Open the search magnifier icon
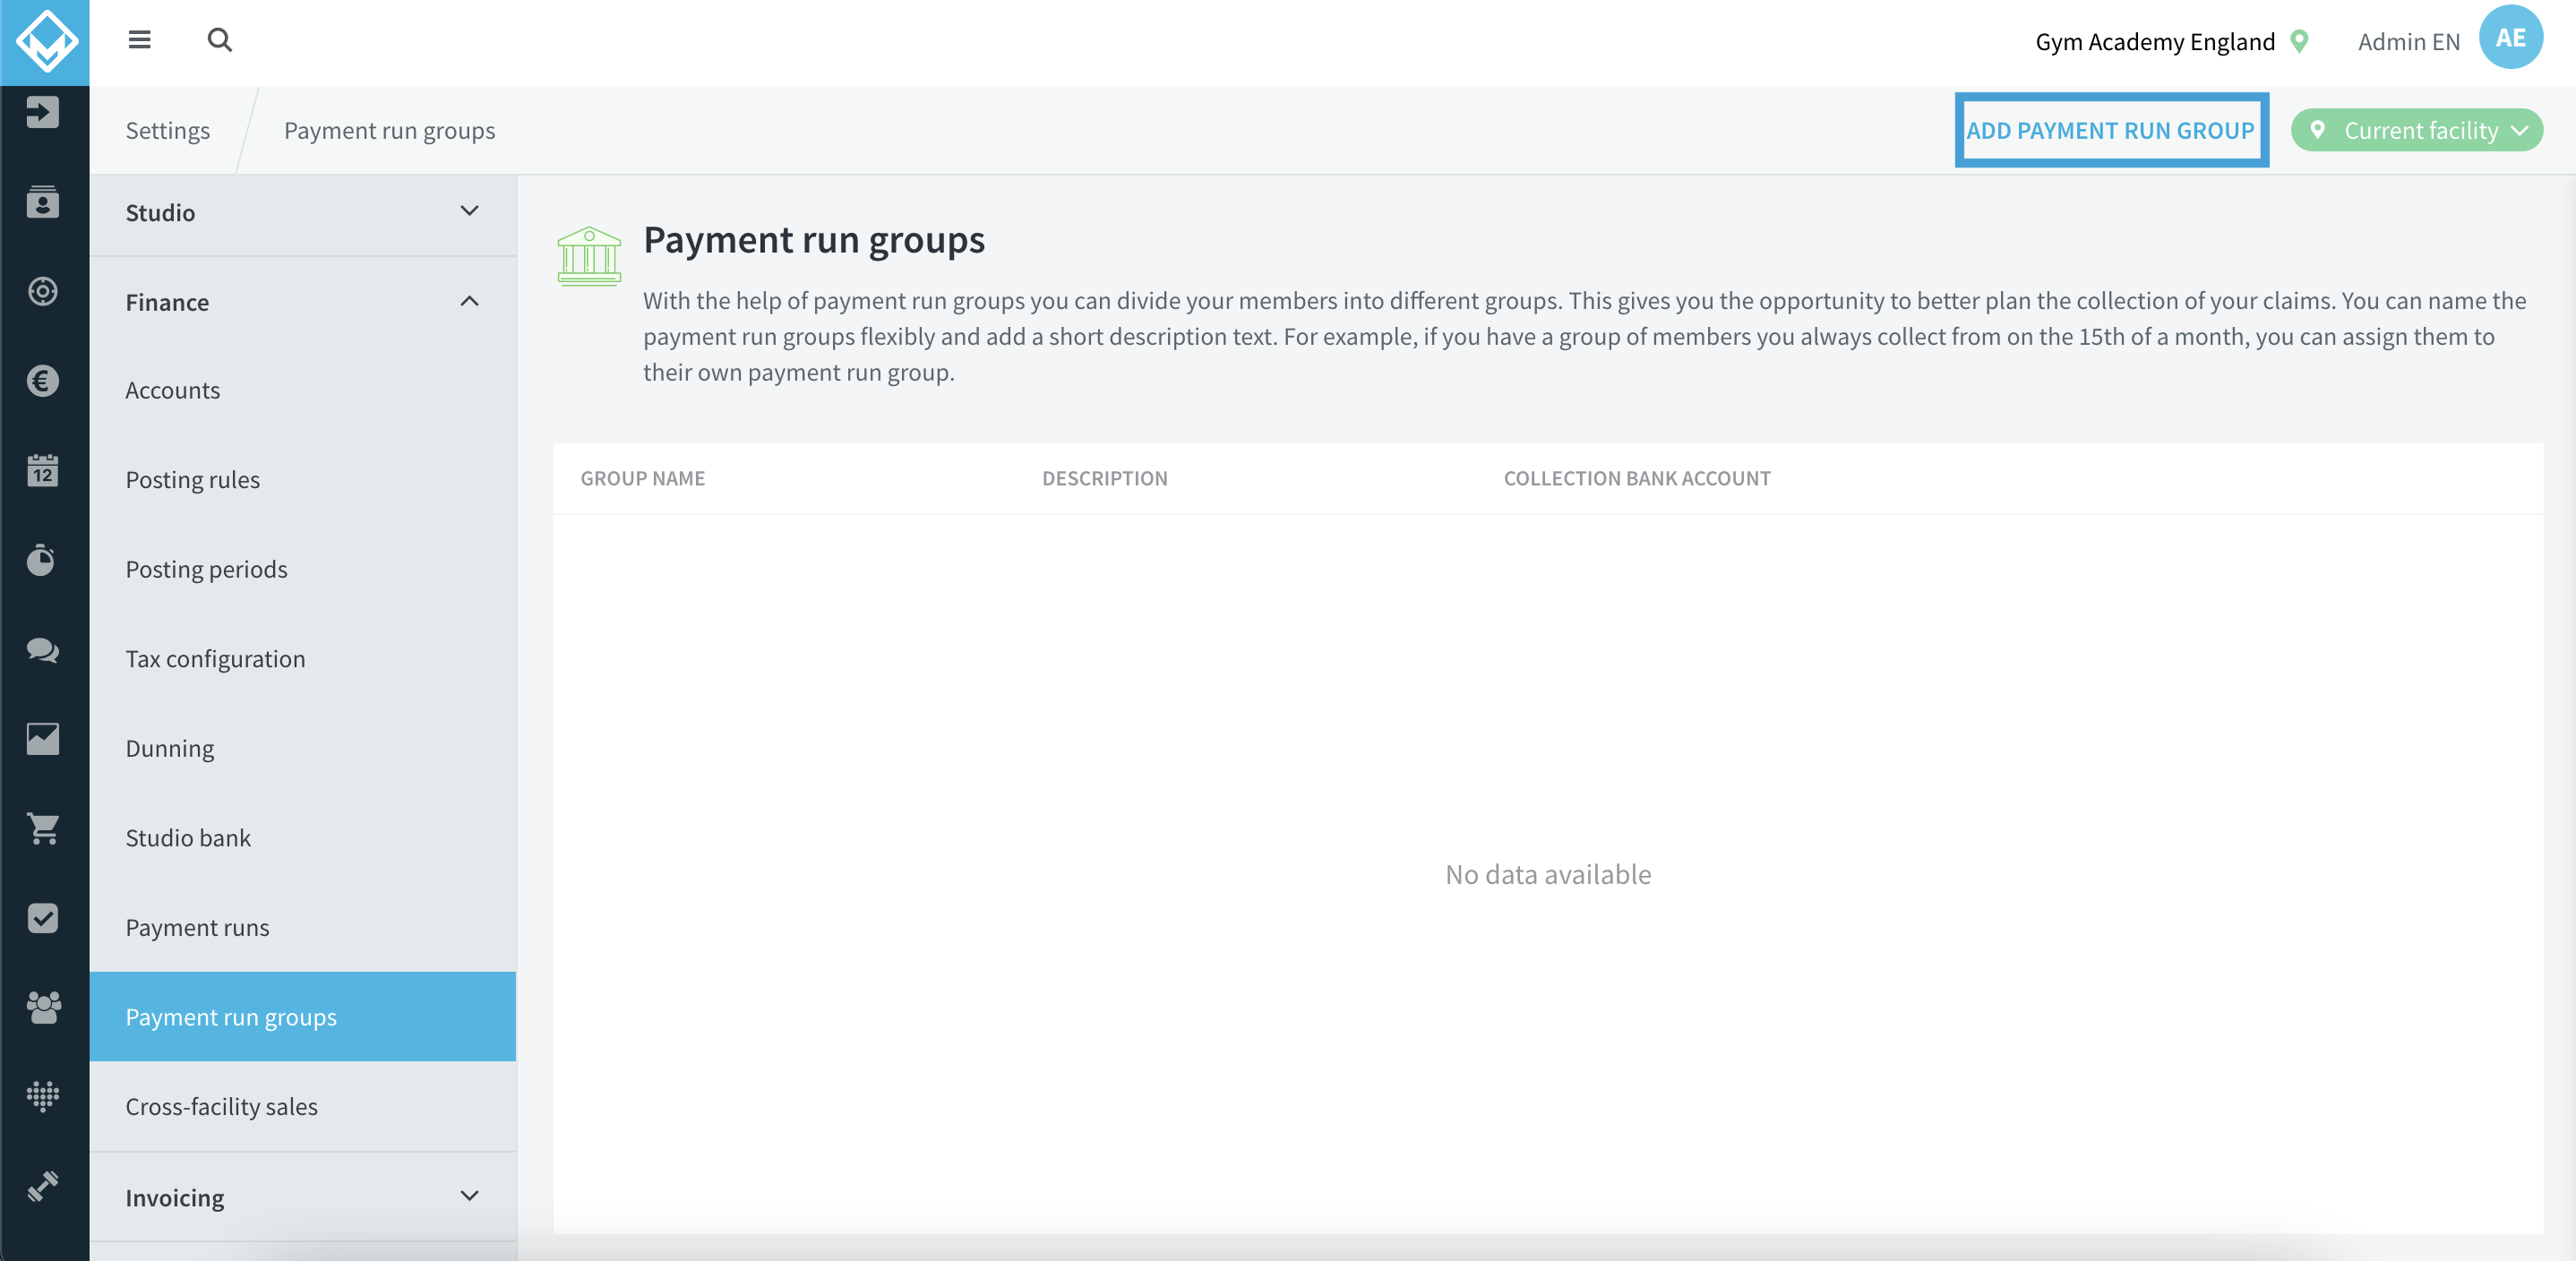 [219, 40]
